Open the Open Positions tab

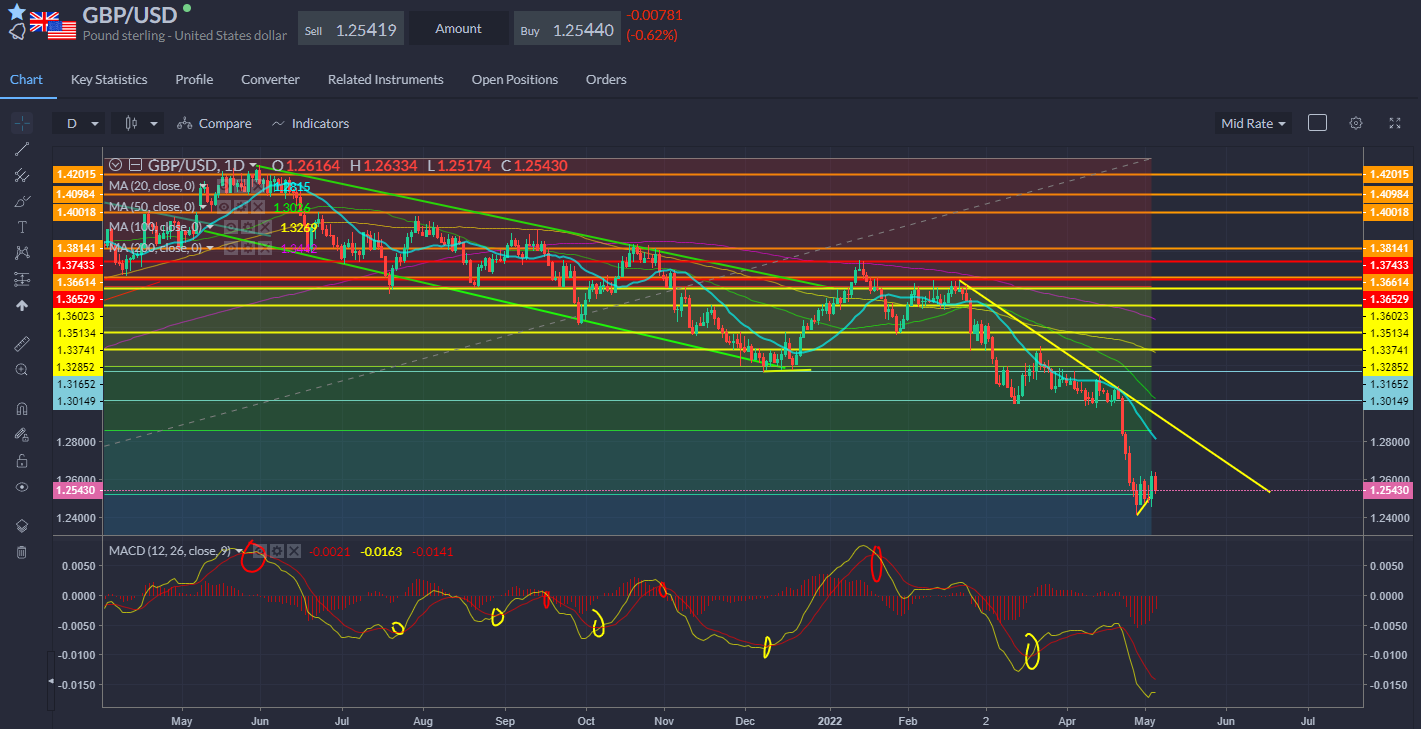(515, 79)
